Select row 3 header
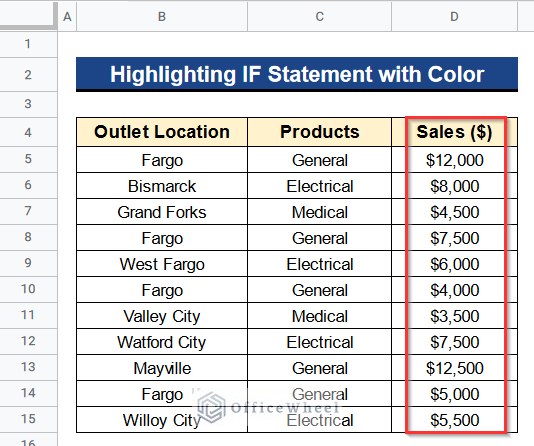This screenshot has width=534, height=446. [x=28, y=104]
